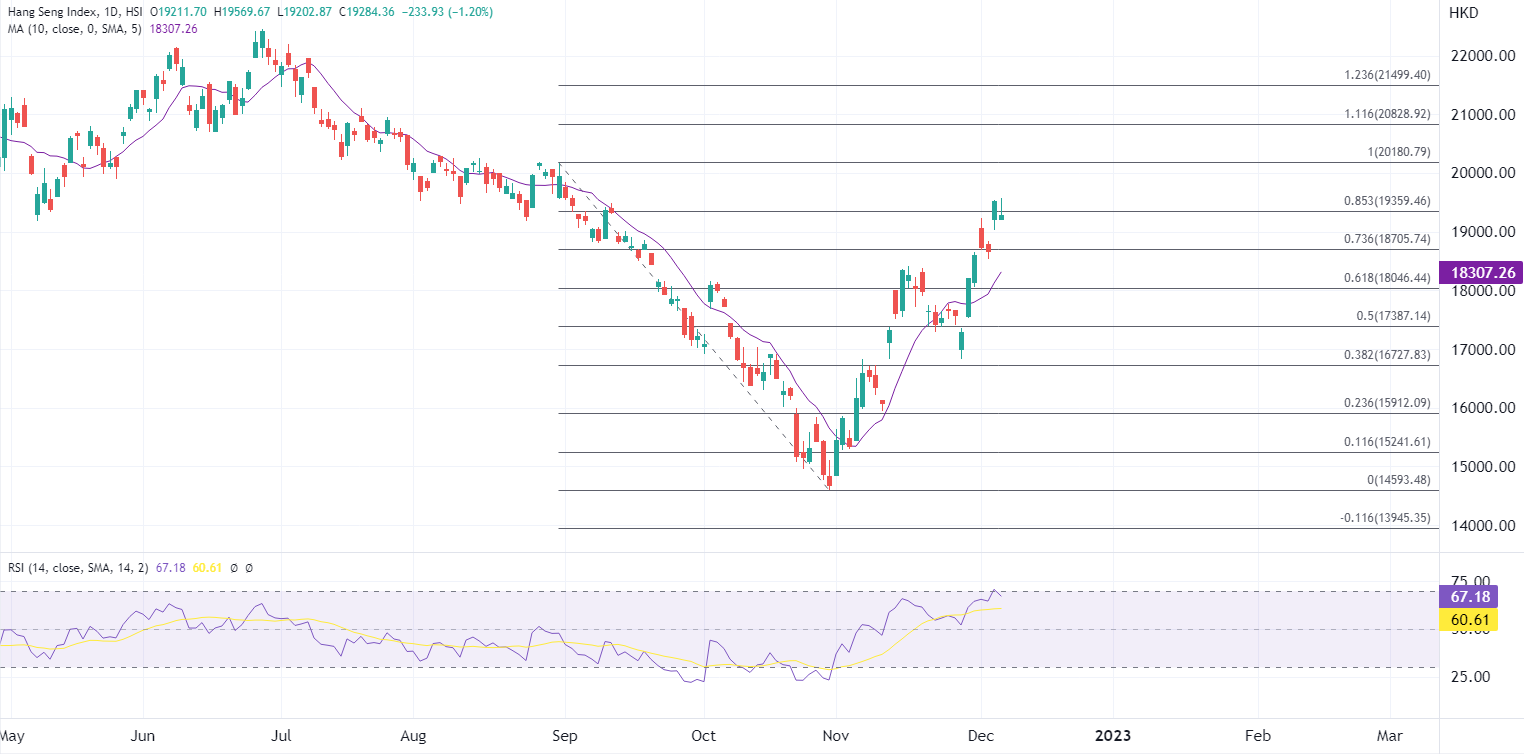Select the open value O19211.70
The width and height of the screenshot is (1524, 754).
pyautogui.click(x=180, y=12)
